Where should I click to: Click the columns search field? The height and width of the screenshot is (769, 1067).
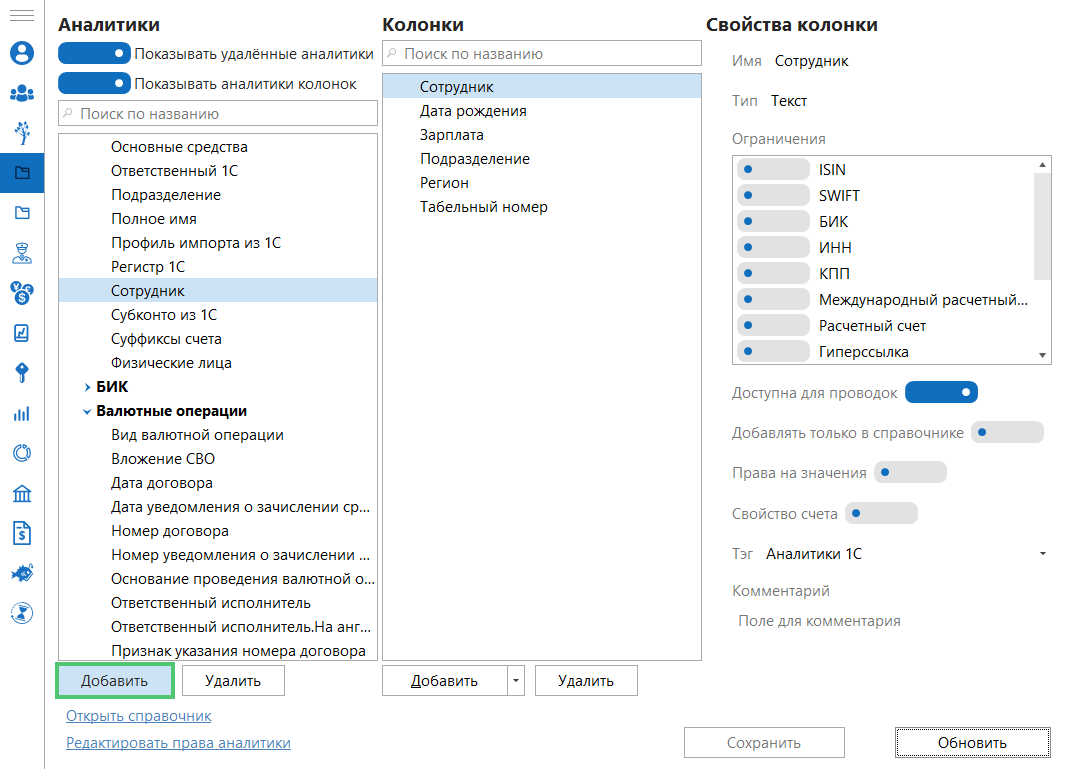[542, 54]
